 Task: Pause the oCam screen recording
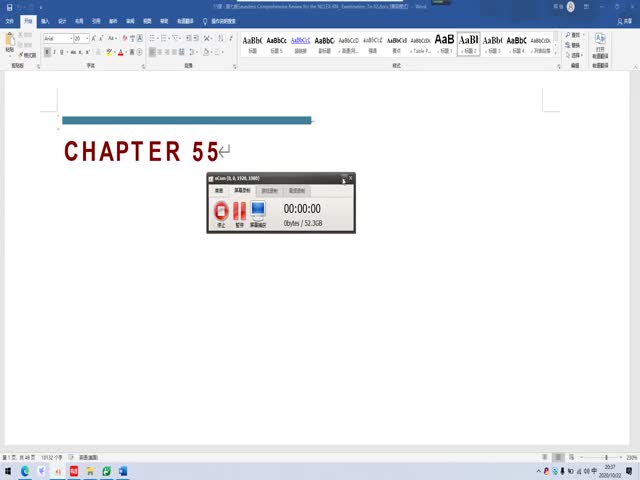click(239, 210)
